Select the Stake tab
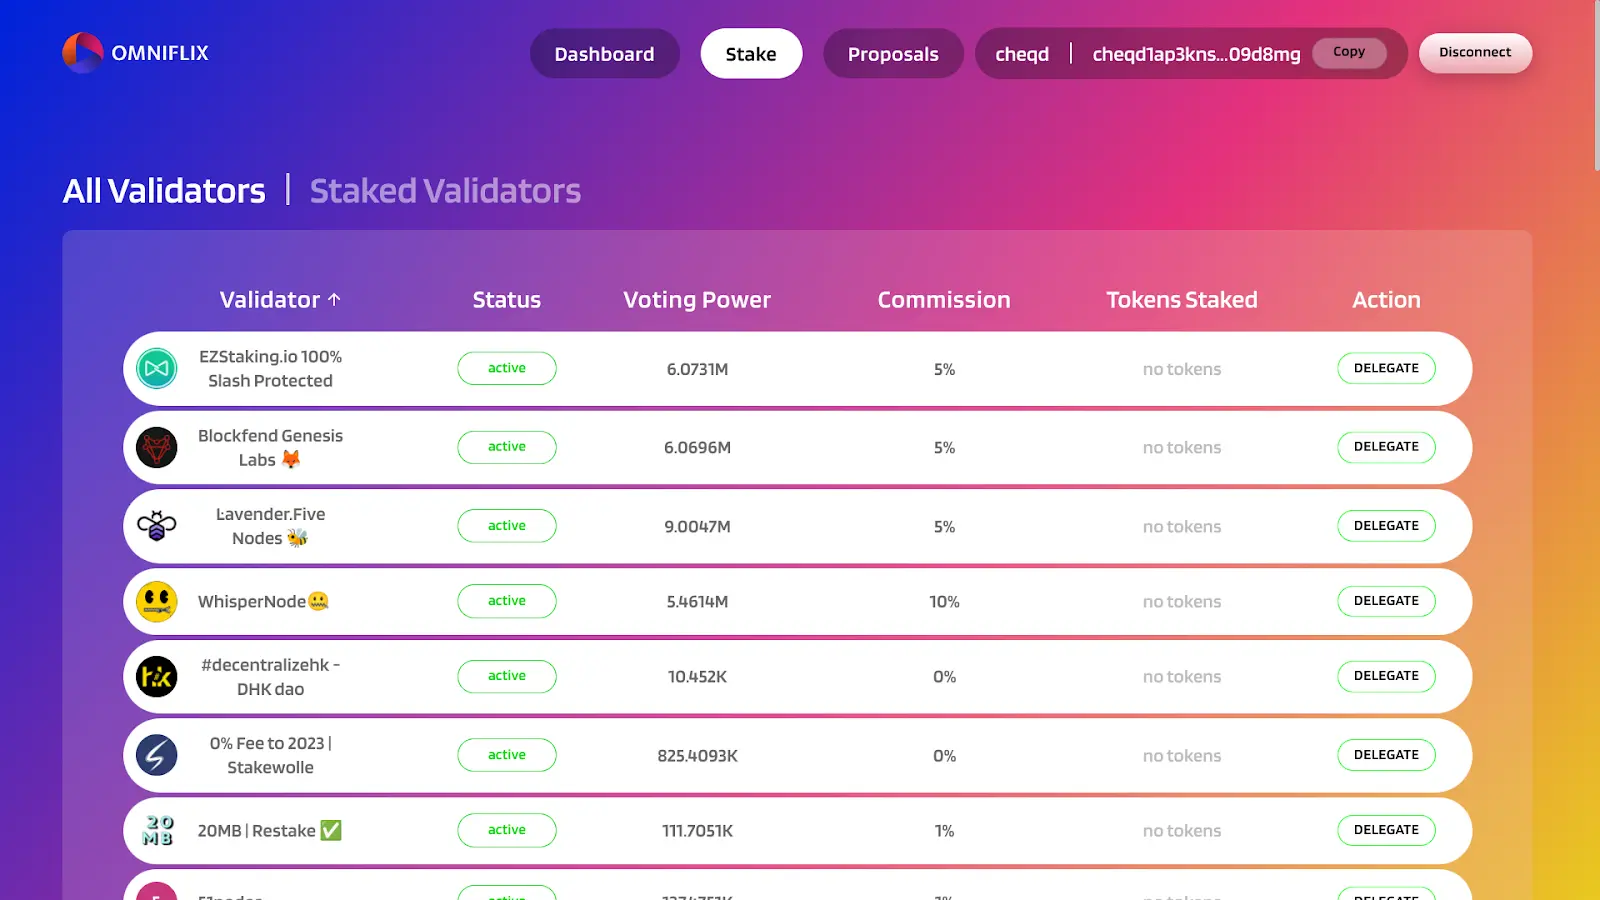1600x900 pixels. (x=751, y=54)
